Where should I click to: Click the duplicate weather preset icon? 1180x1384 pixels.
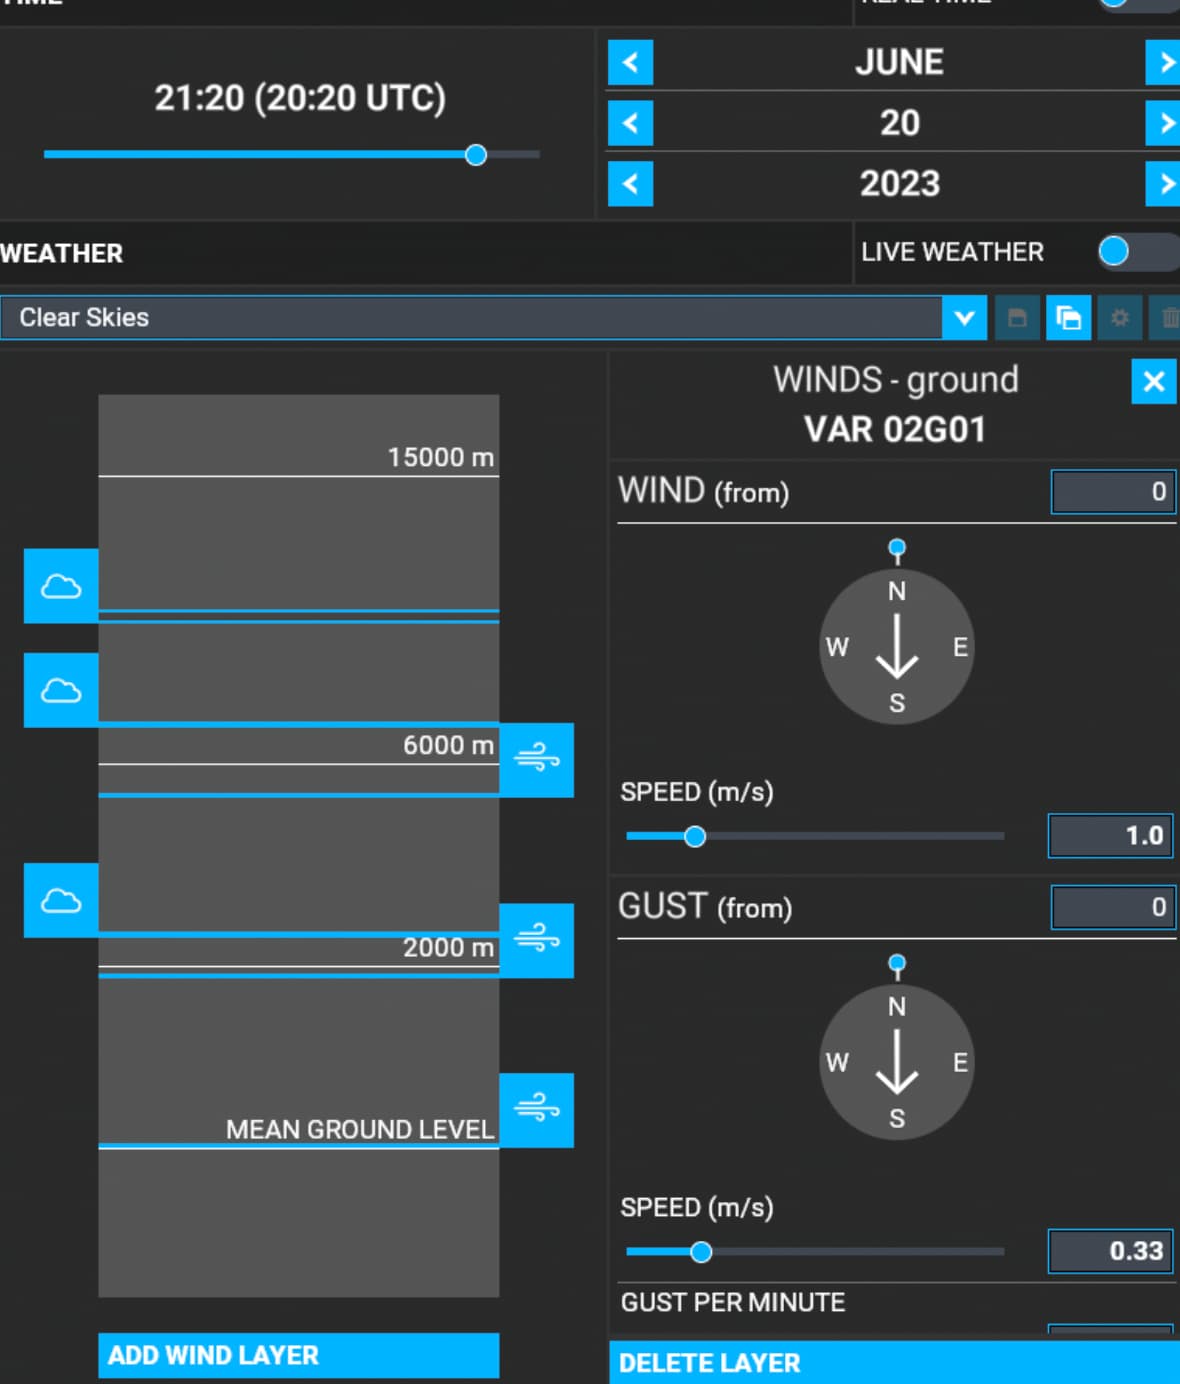[x=1068, y=318]
